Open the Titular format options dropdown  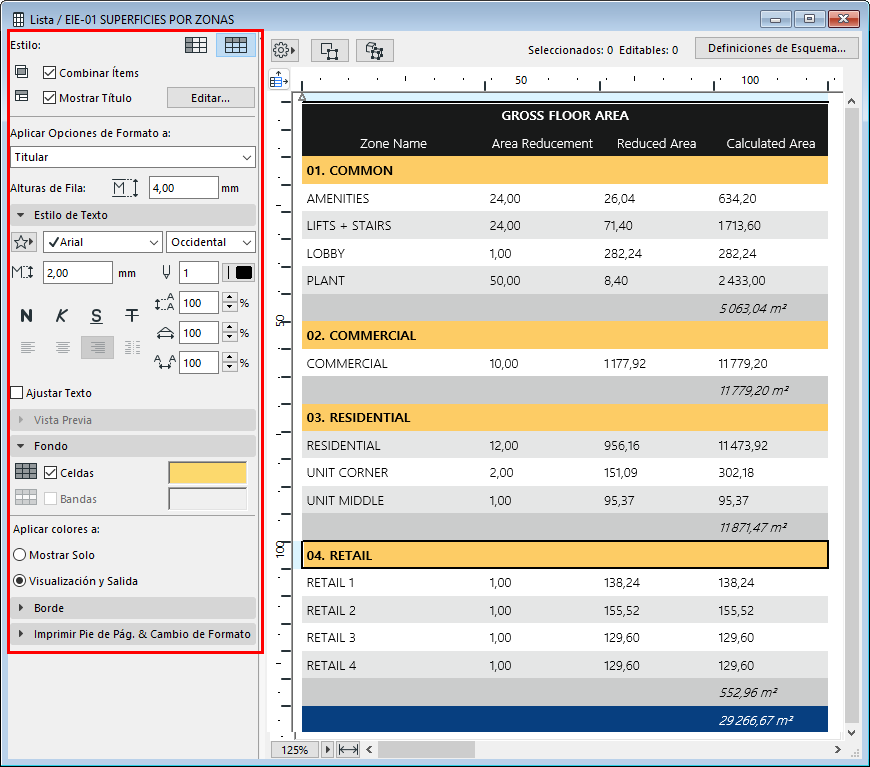tap(132, 157)
